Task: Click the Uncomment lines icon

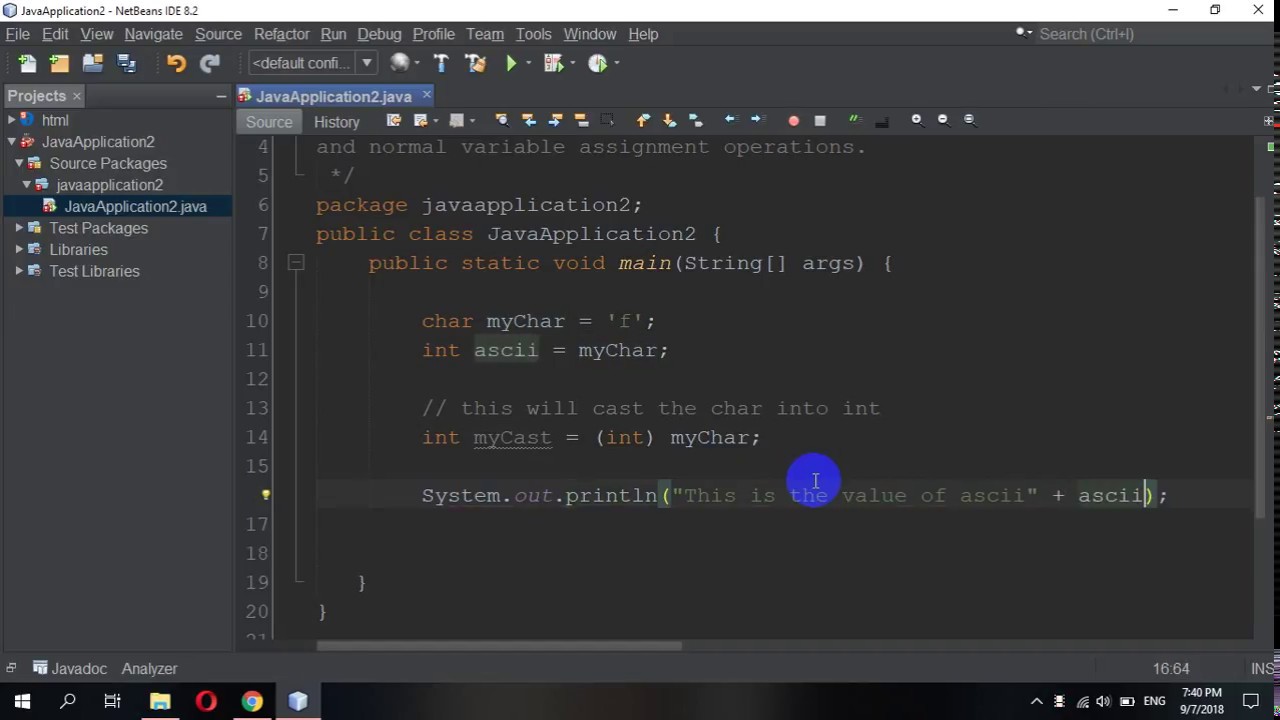Action: point(881,121)
